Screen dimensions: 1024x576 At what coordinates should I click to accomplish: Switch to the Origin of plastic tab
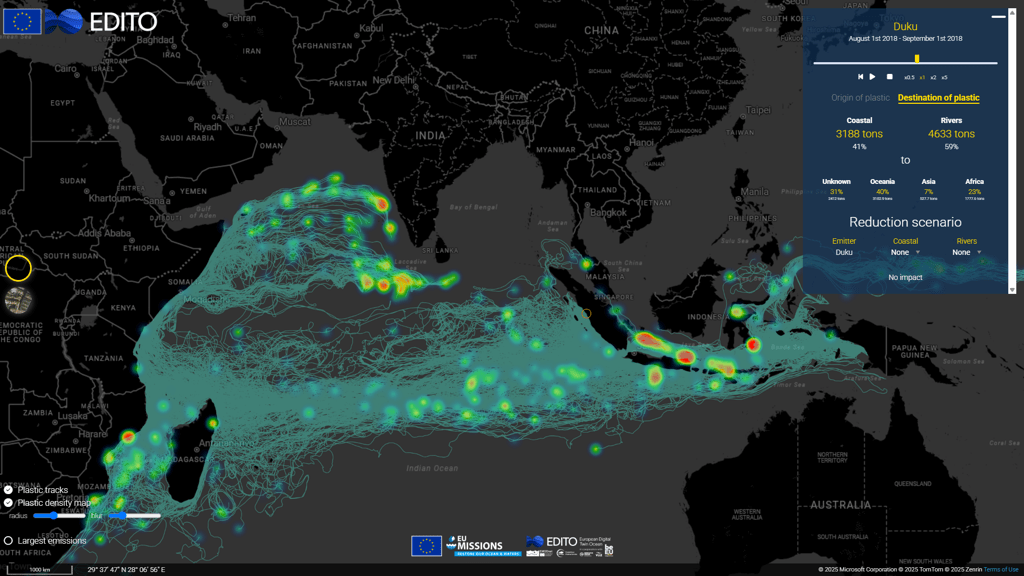(860, 98)
